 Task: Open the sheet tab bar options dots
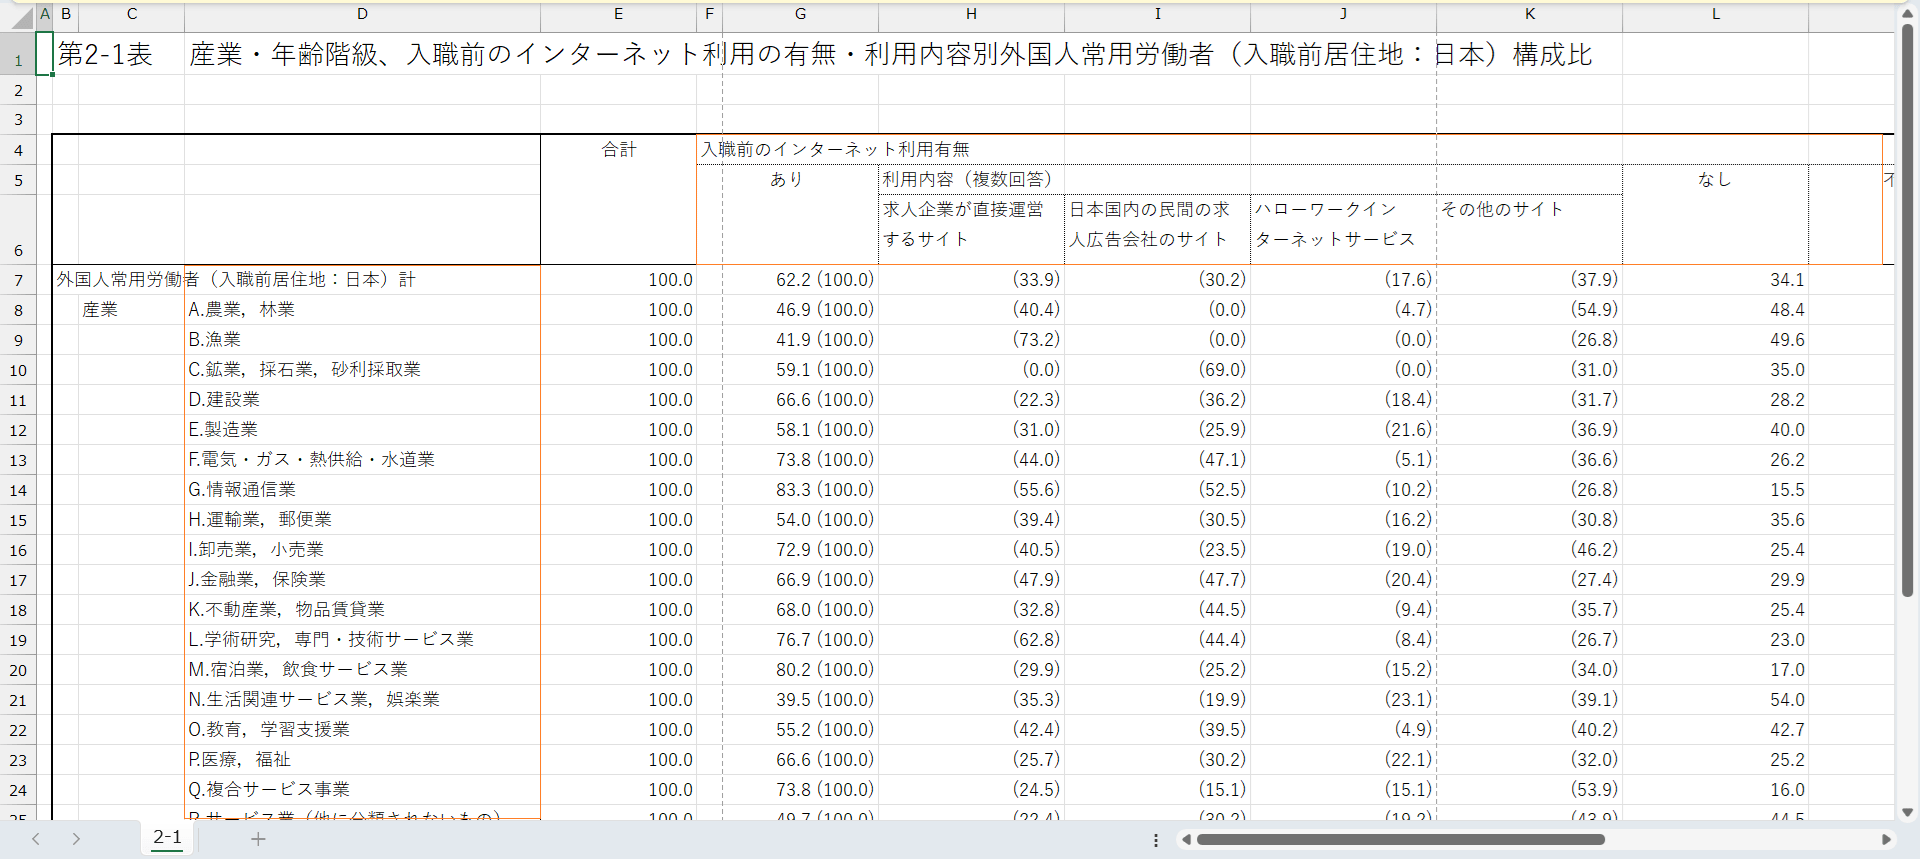pyautogui.click(x=1156, y=840)
